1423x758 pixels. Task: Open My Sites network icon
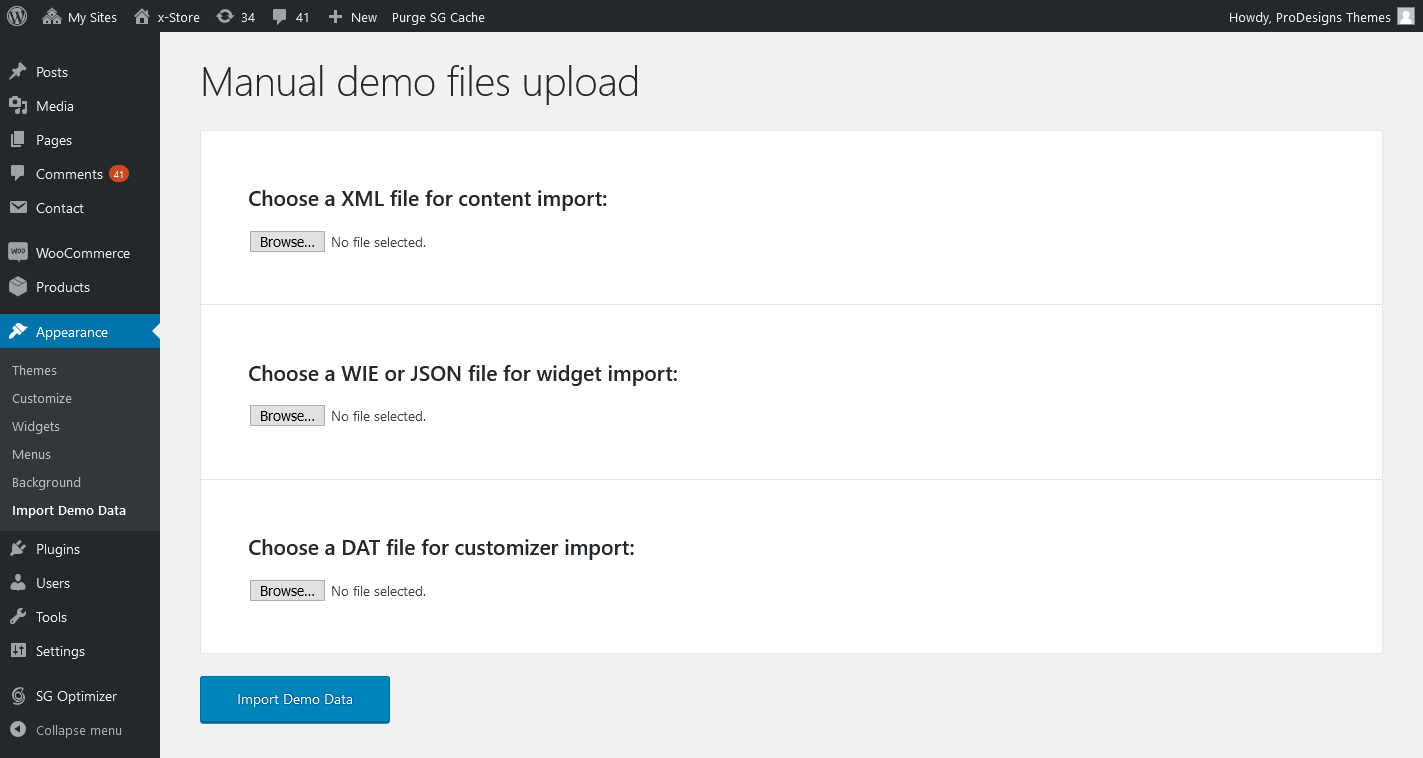[x=52, y=16]
